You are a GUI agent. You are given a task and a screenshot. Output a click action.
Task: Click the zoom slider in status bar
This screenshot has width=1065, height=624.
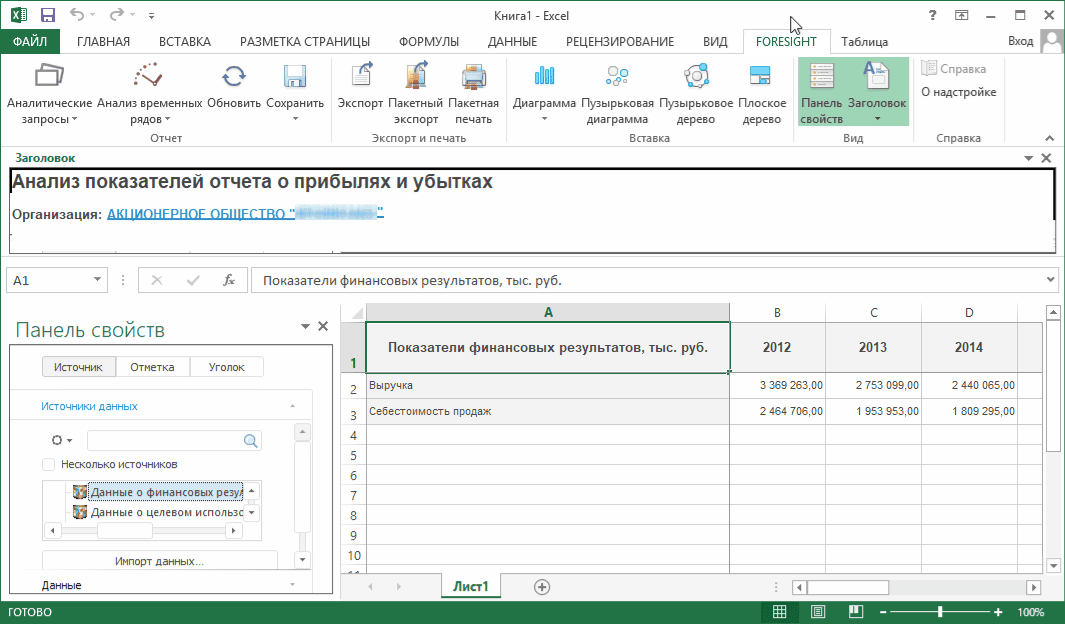(940, 612)
